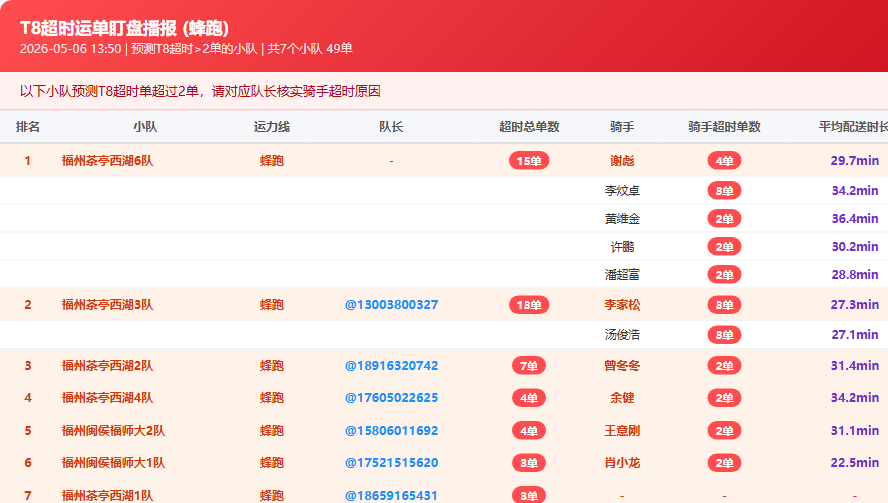The image size is (888, 503).
Task: Select rider name 许鹏
Action: [x=622, y=247]
